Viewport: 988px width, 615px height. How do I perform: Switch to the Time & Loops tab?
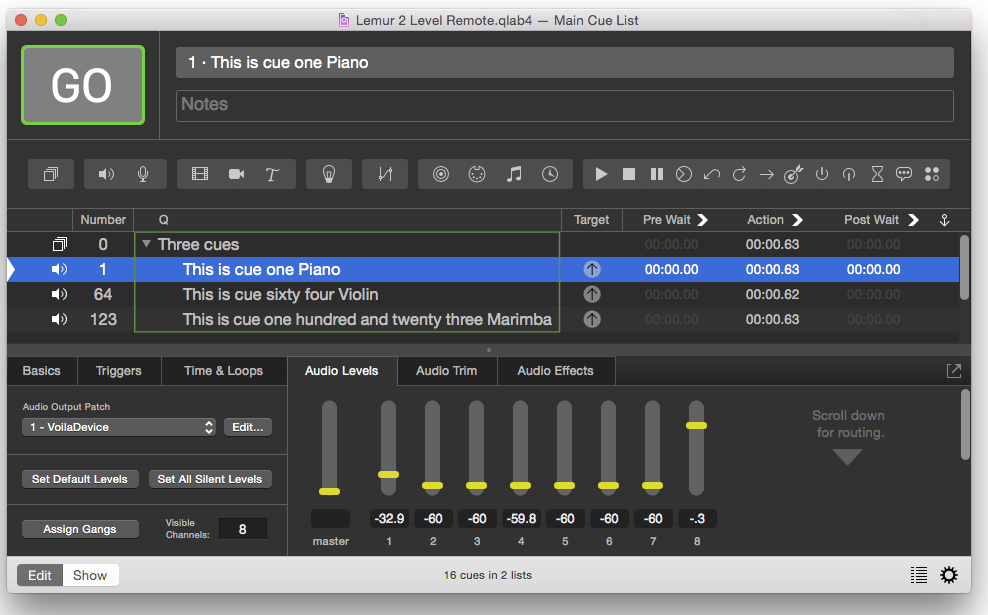coord(223,371)
